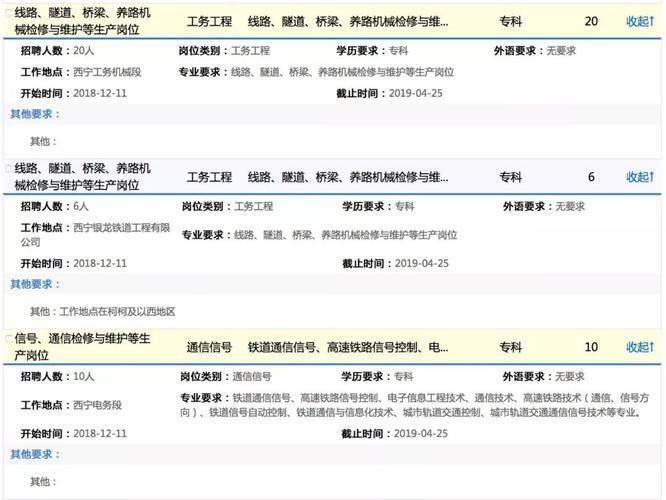
Task: Click 截止时间 2019-04-25 in first job
Action: point(416,93)
